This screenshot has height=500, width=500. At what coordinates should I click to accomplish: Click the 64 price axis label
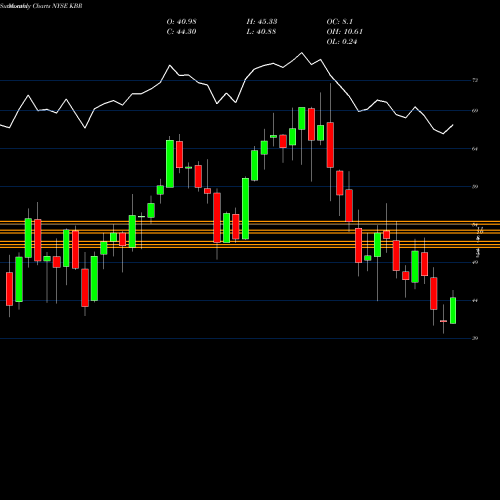coord(475,149)
